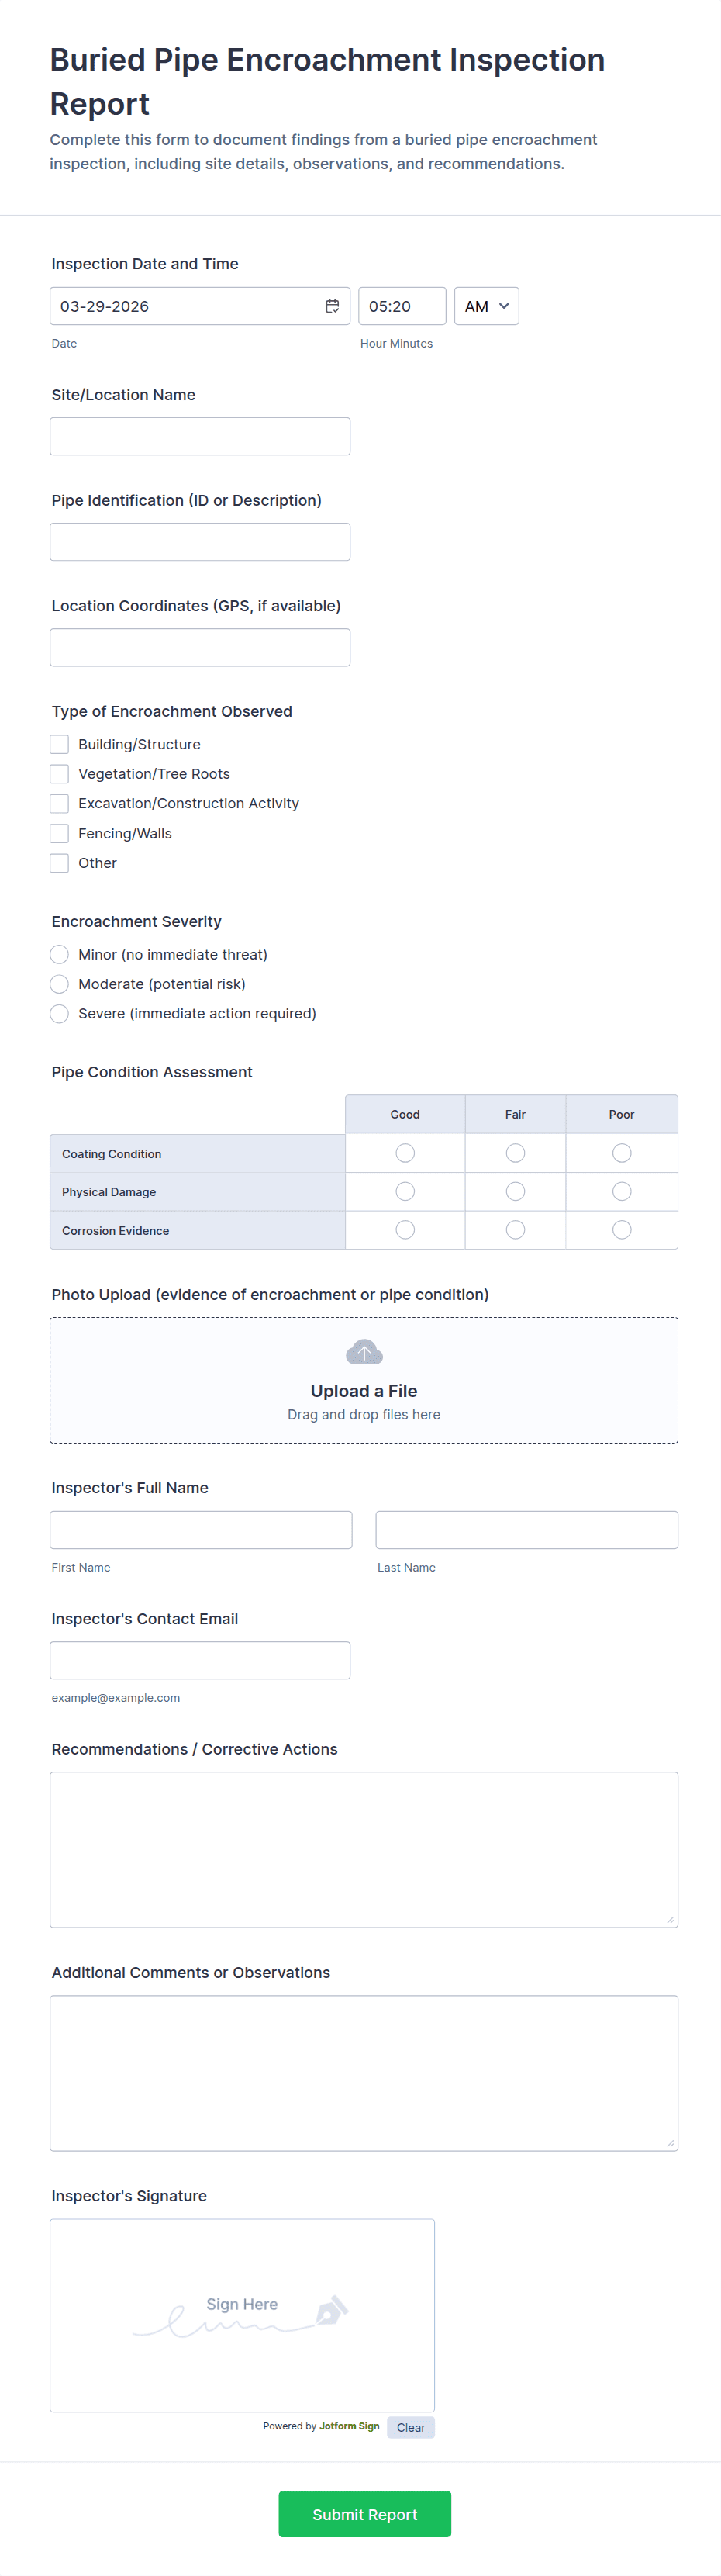Screen dimensions: 721x2576
Task: Set Corrosion Evidence to Poor
Action: (621, 1229)
